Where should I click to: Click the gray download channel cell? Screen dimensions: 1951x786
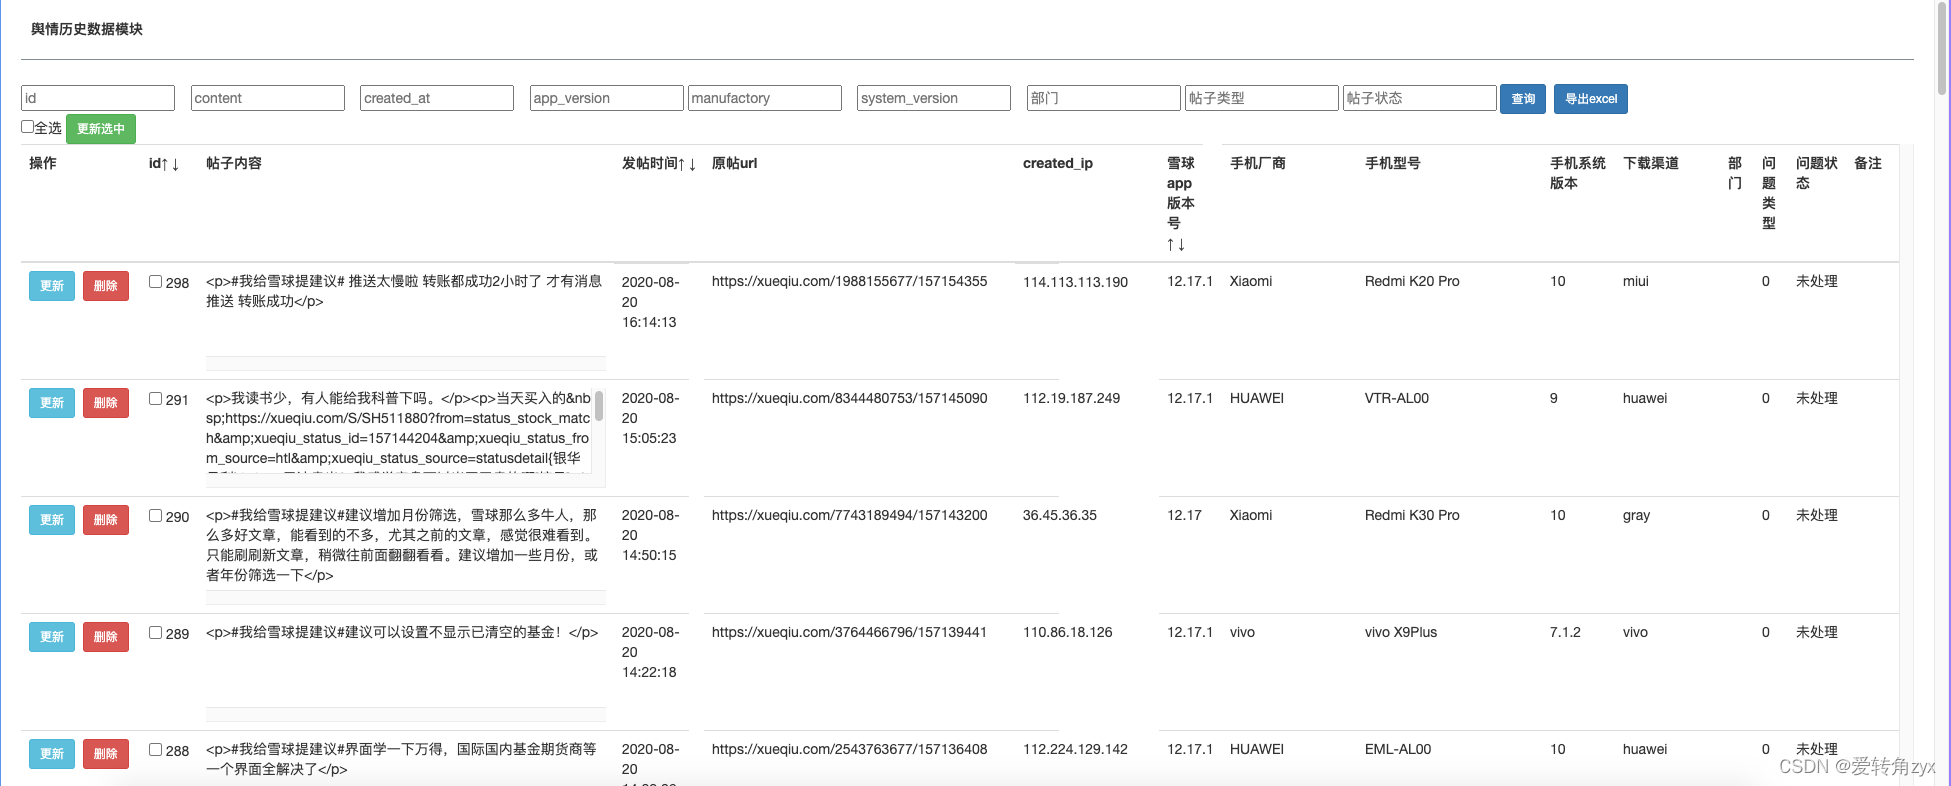click(1636, 516)
